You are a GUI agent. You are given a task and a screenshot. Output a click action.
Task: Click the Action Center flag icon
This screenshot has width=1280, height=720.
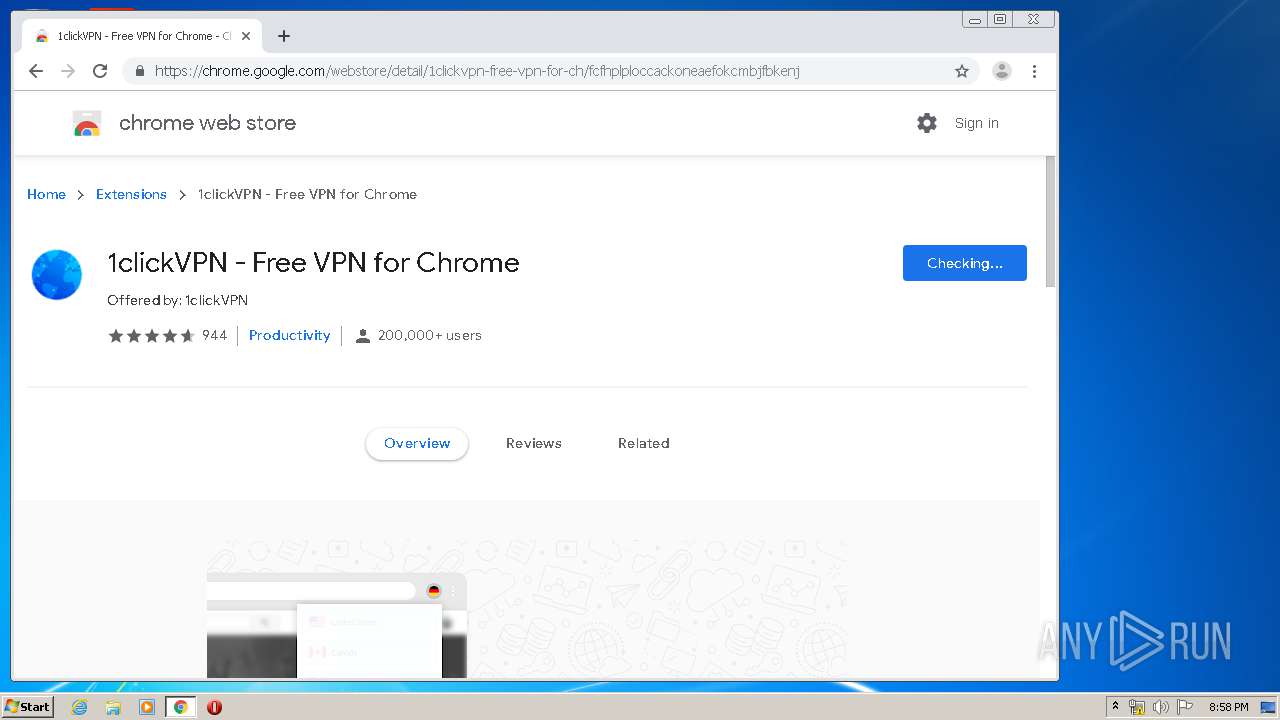1184,707
